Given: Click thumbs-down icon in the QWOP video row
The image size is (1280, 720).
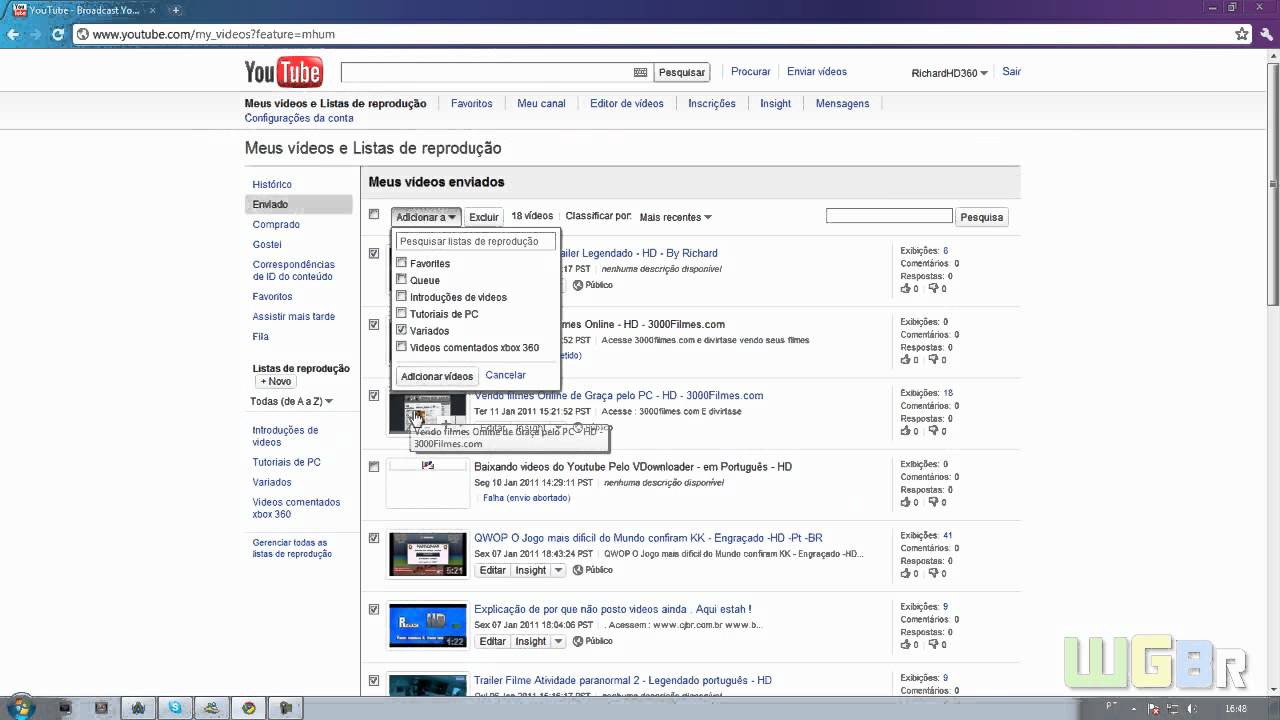Looking at the screenshot, I should pyautogui.click(x=933, y=573).
